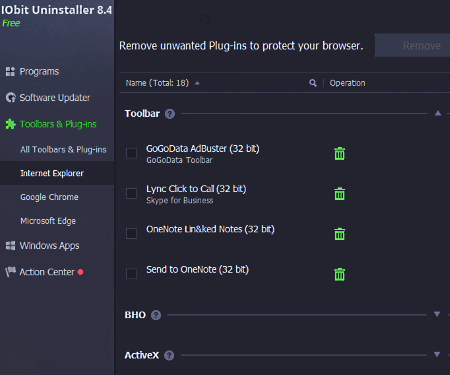This screenshot has height=375, width=450.
Task: Collapse the Toolbar section arrow
Action: click(438, 113)
